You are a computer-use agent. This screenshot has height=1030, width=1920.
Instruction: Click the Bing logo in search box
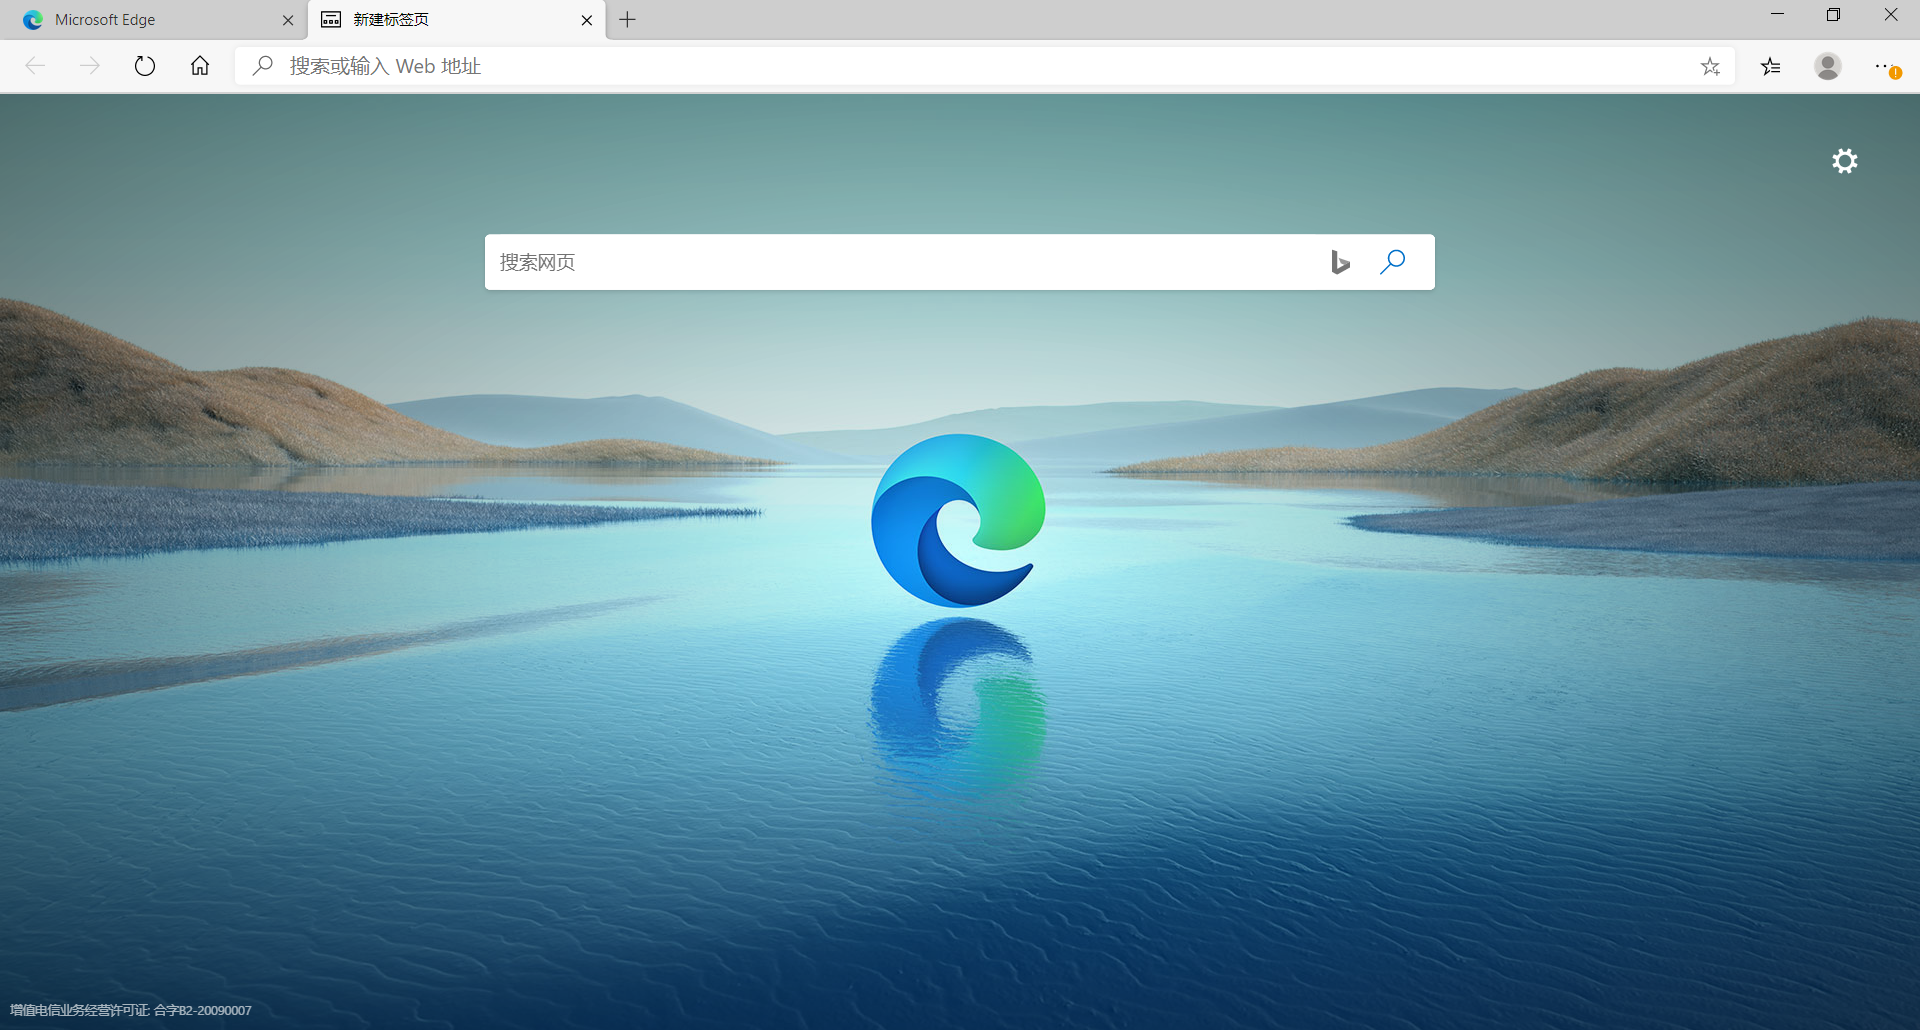point(1340,262)
